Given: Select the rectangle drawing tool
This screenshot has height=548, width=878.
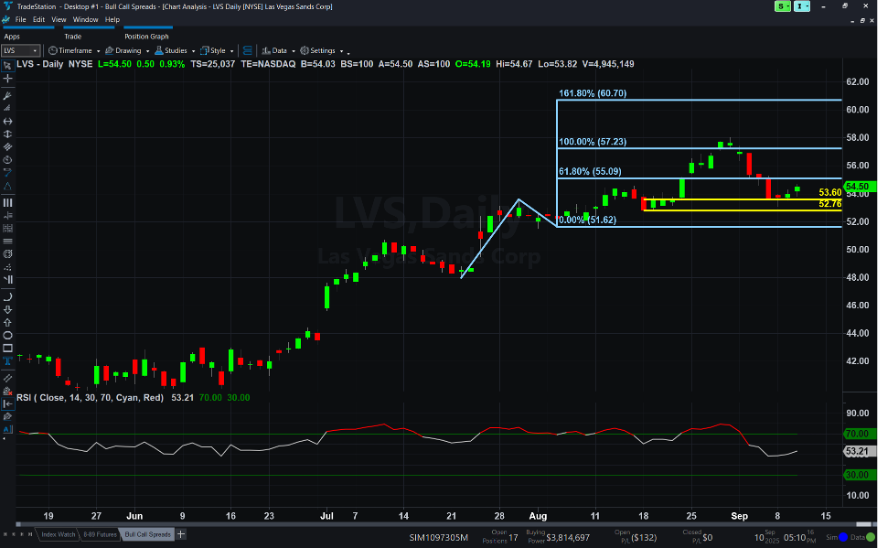Looking at the screenshot, I should [8, 348].
